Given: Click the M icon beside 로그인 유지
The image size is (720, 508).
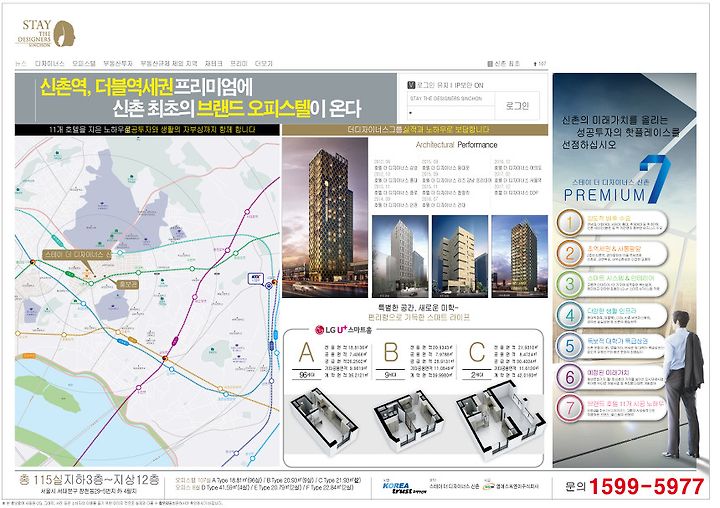Looking at the screenshot, I should tap(411, 85).
